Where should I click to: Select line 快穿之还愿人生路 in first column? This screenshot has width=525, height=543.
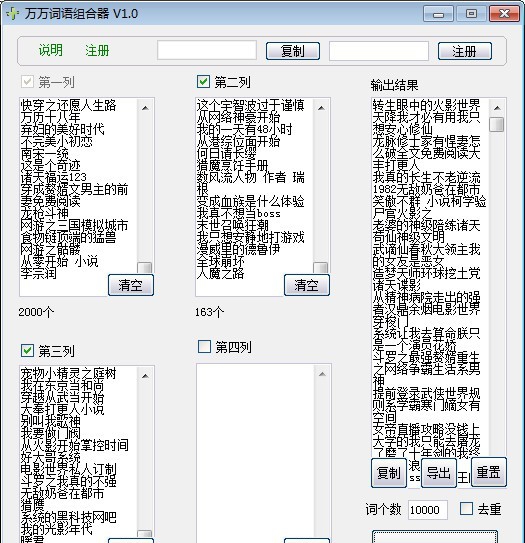point(68,105)
